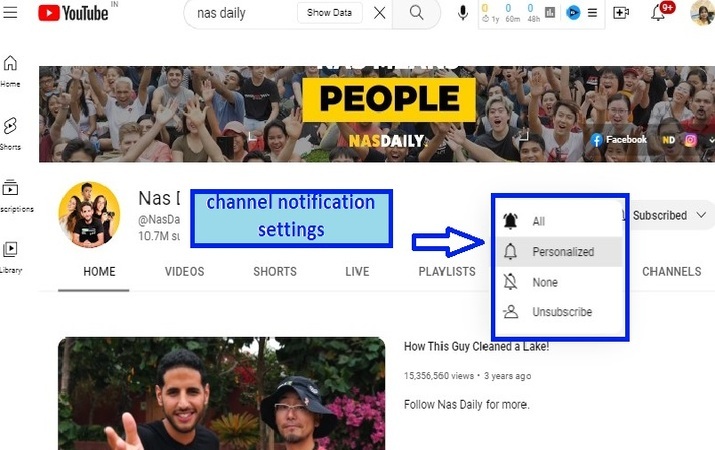Click the Show Data button
715x450 pixels.
pyautogui.click(x=329, y=13)
